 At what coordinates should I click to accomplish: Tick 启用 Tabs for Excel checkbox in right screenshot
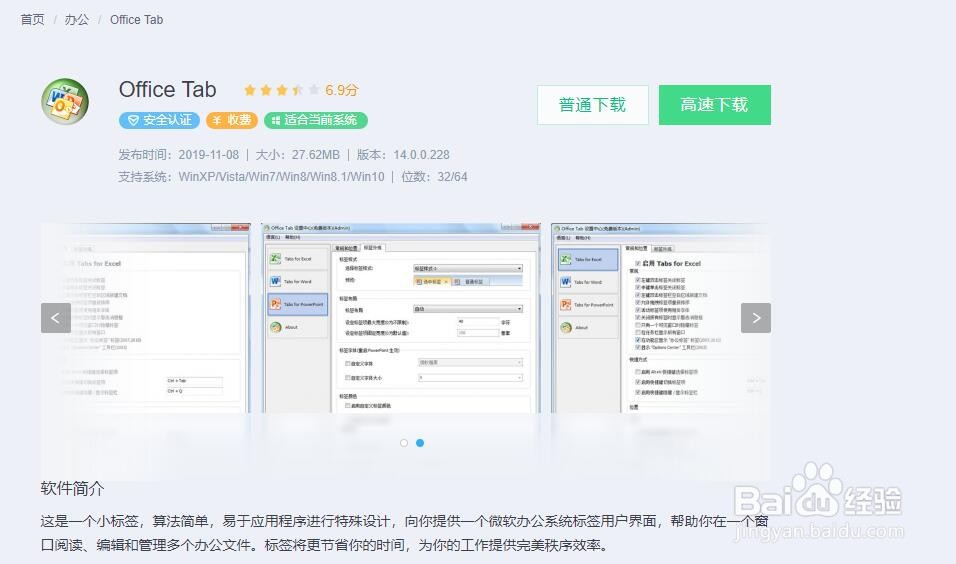(x=638, y=263)
